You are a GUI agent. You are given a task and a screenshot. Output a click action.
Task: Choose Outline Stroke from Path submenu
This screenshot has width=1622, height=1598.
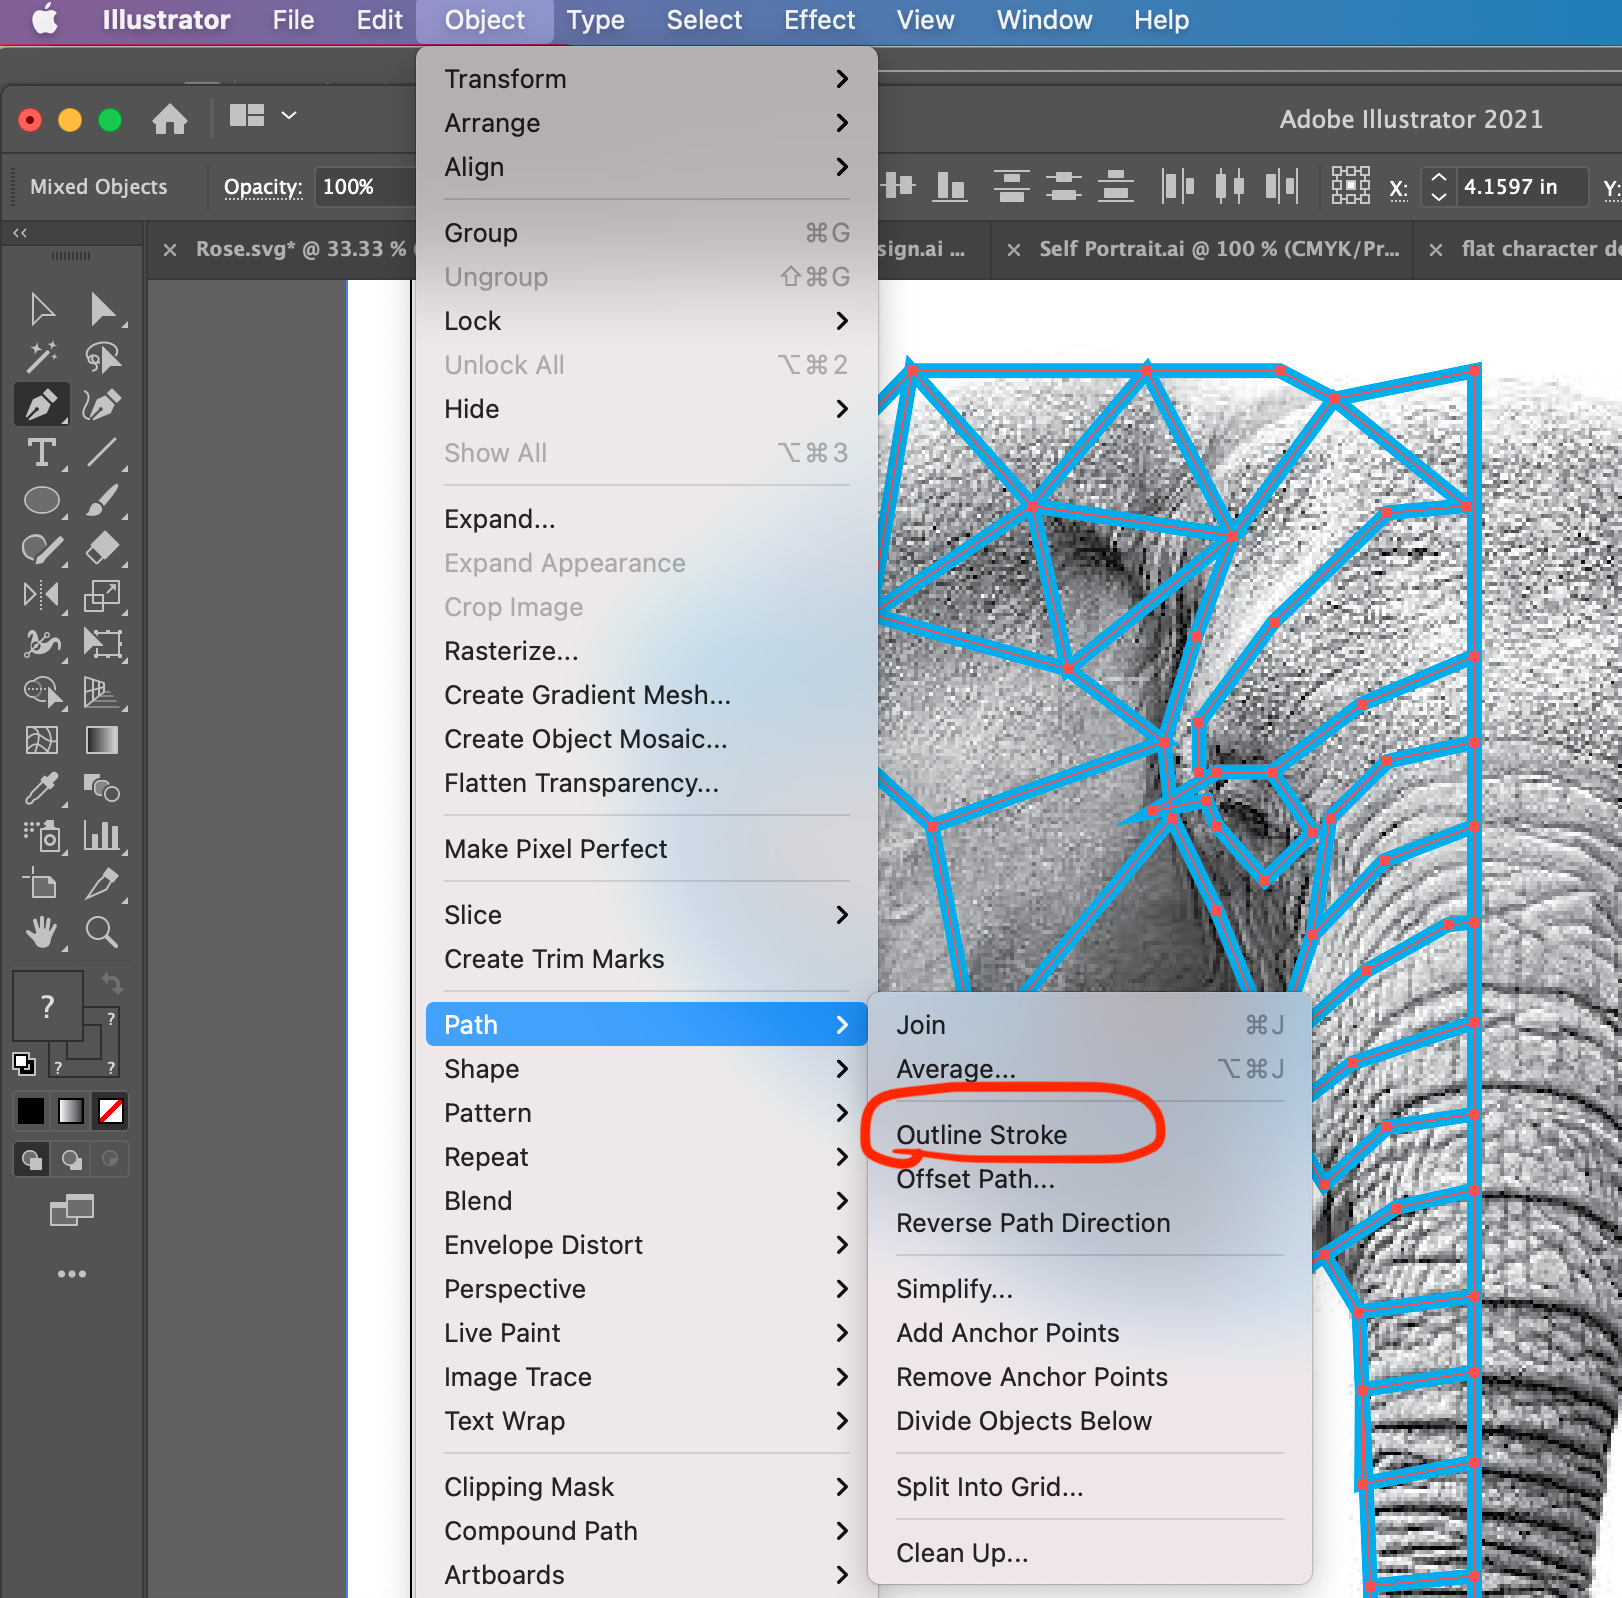point(1089,1135)
